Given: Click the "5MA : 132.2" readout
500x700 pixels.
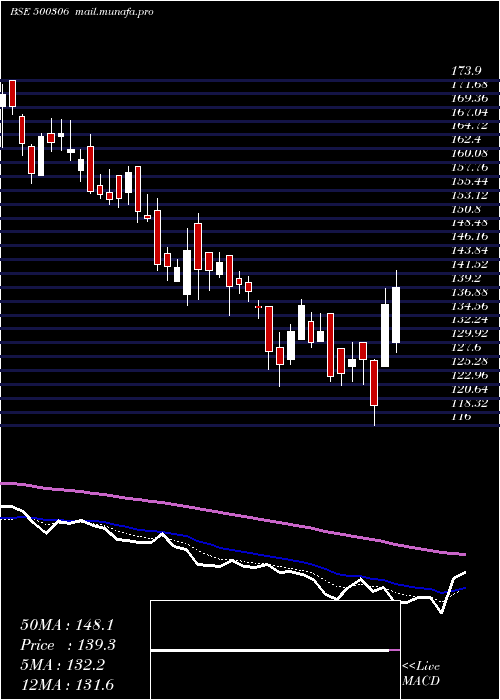Looking at the screenshot, I should [62, 664].
